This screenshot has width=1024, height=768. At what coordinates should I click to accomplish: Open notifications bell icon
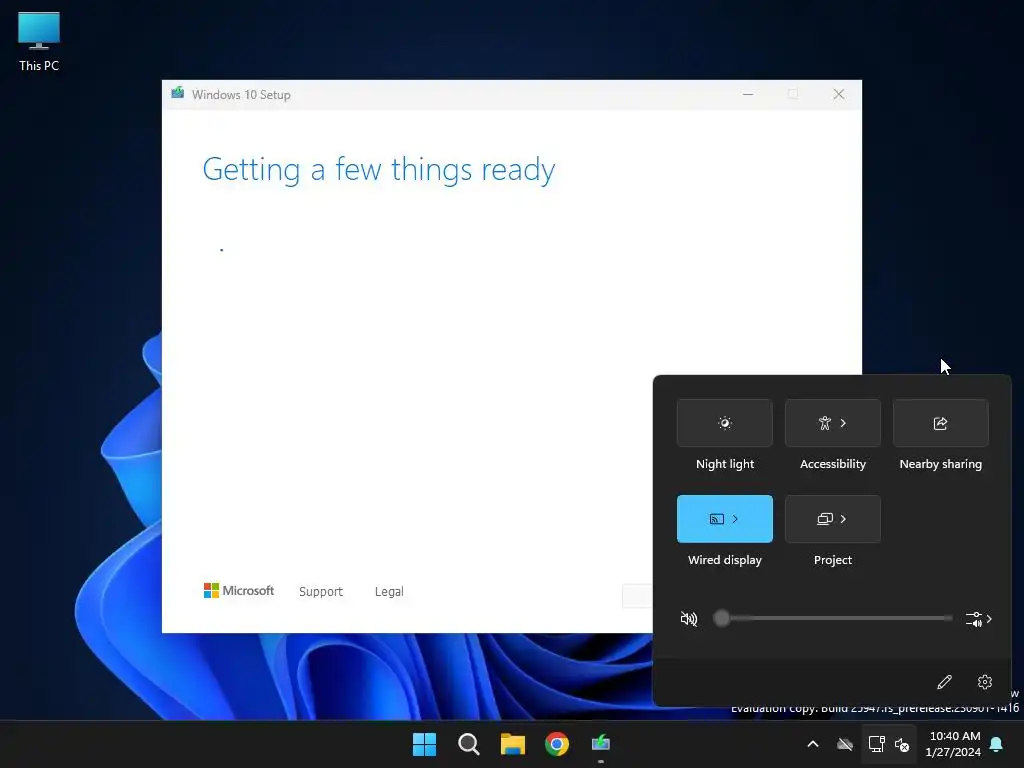tap(997, 744)
